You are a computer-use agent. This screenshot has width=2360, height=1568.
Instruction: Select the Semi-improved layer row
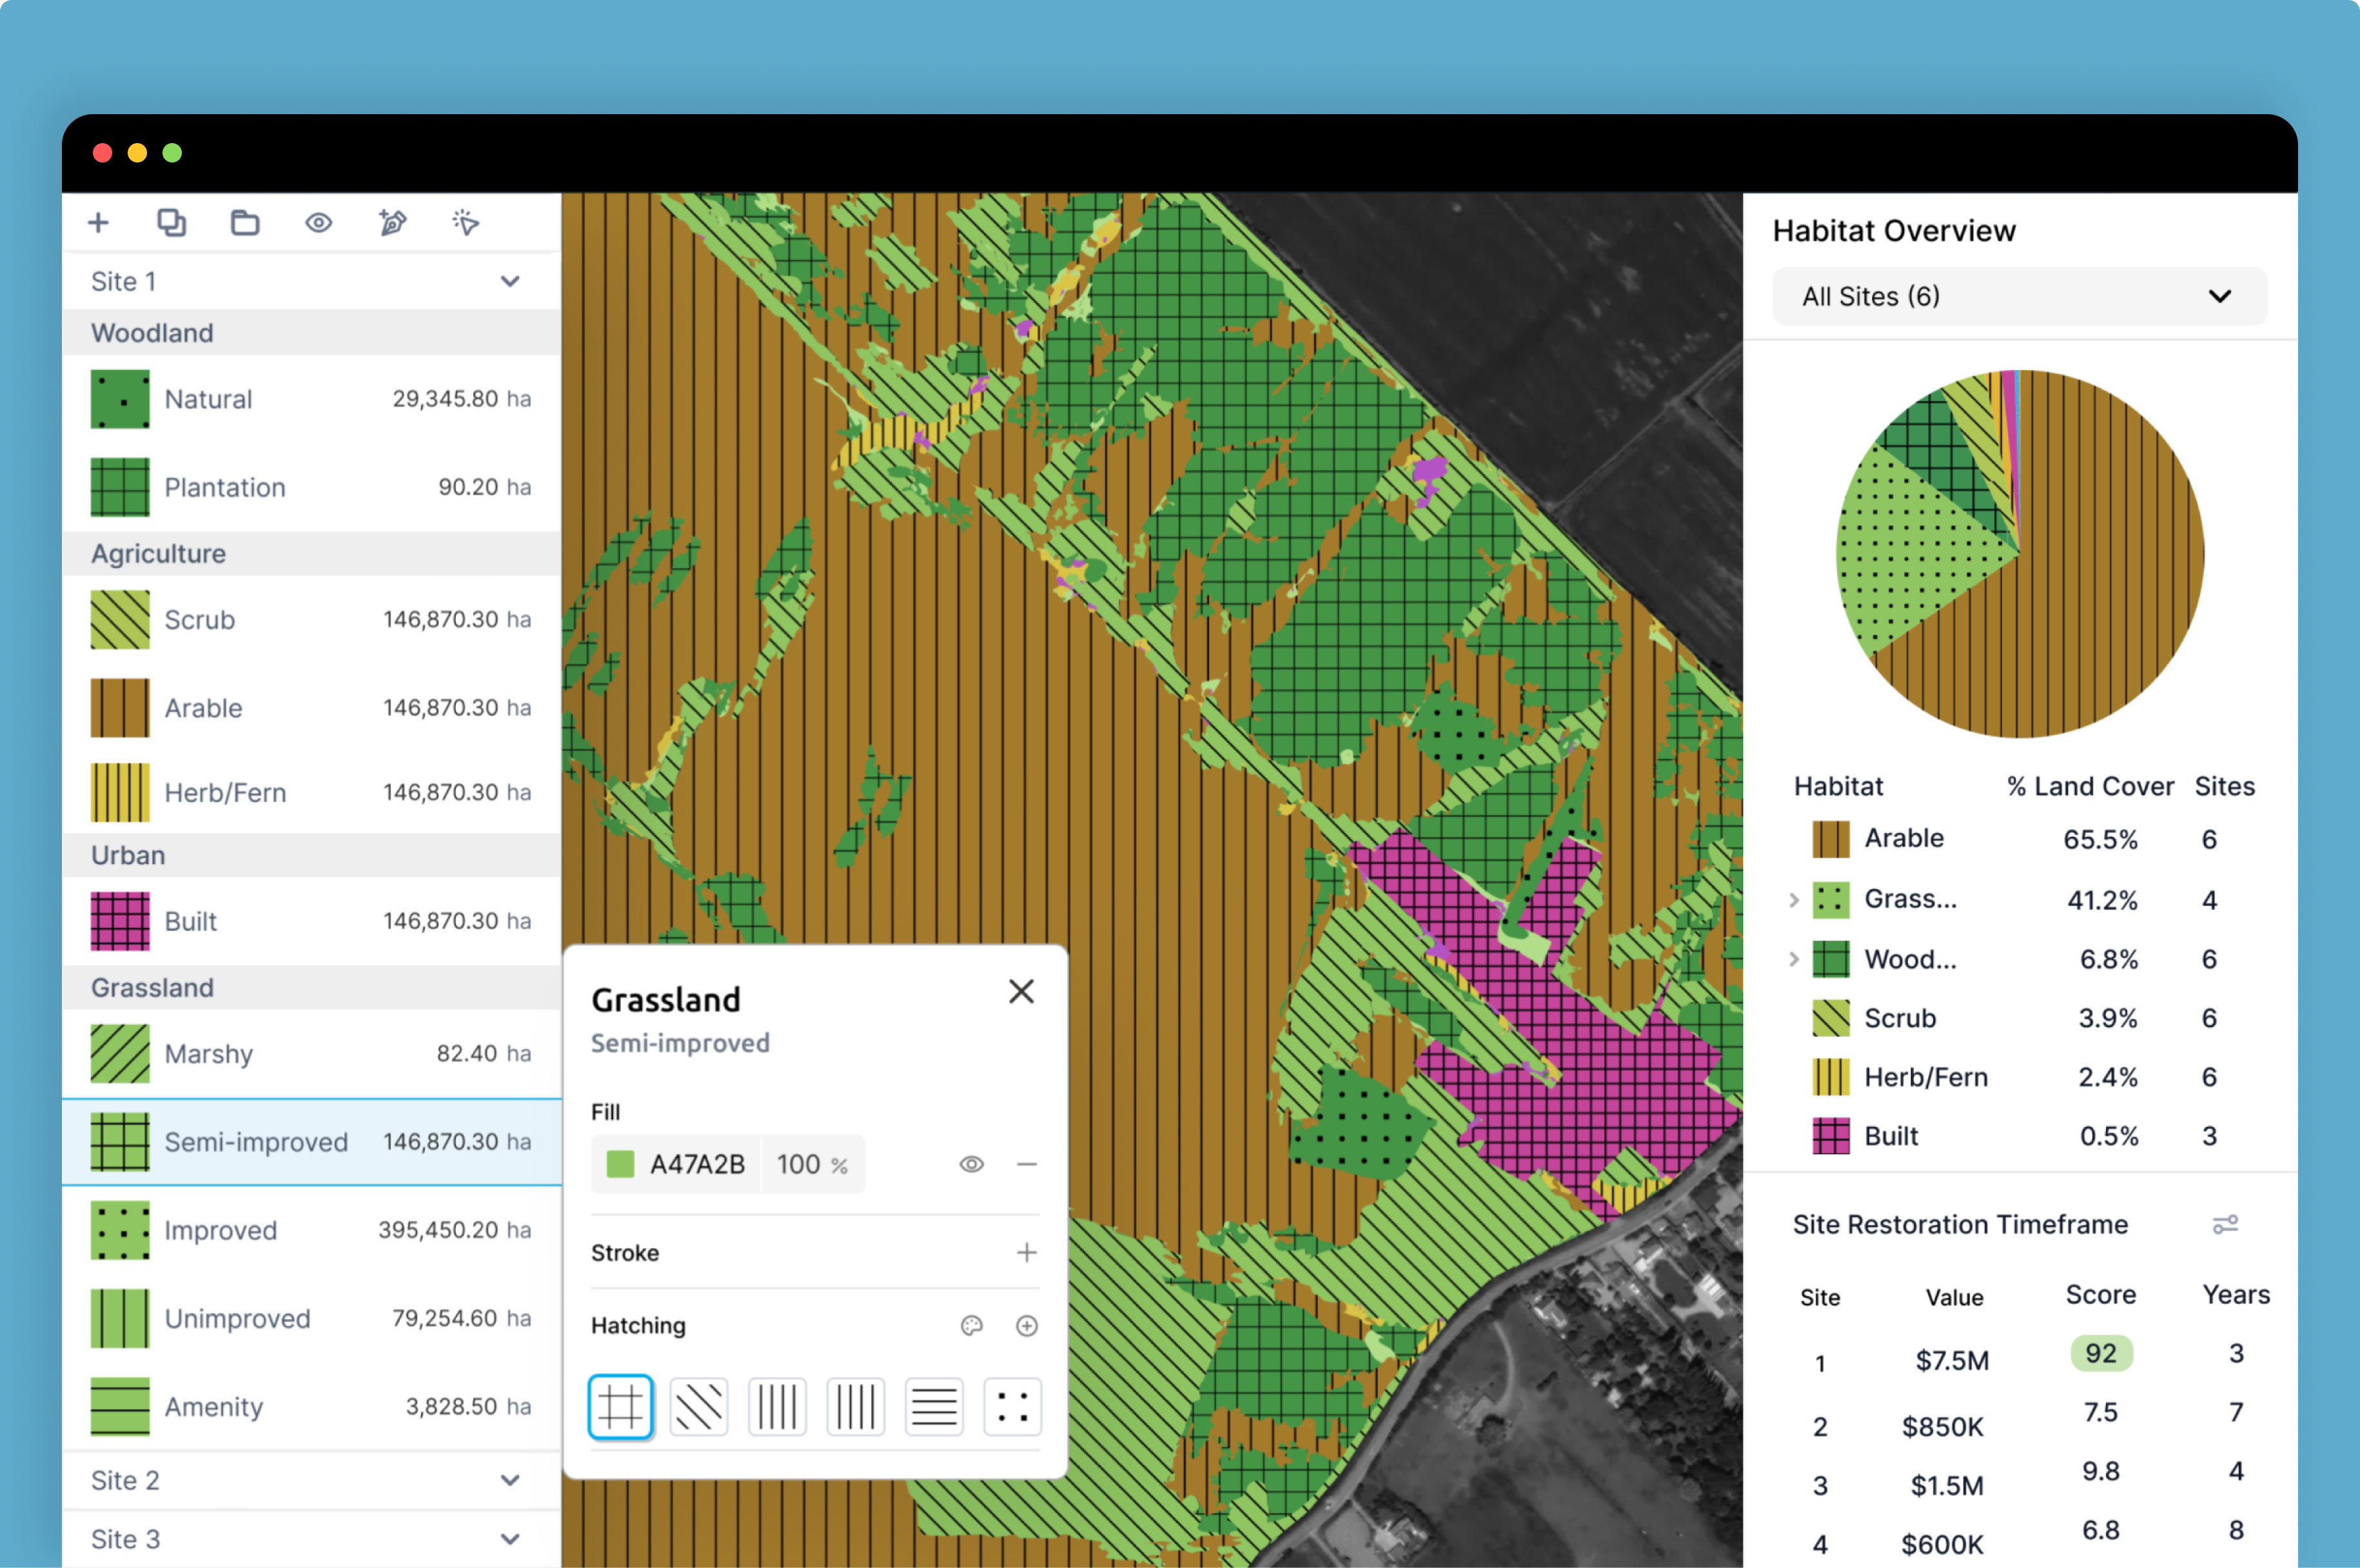click(312, 1142)
